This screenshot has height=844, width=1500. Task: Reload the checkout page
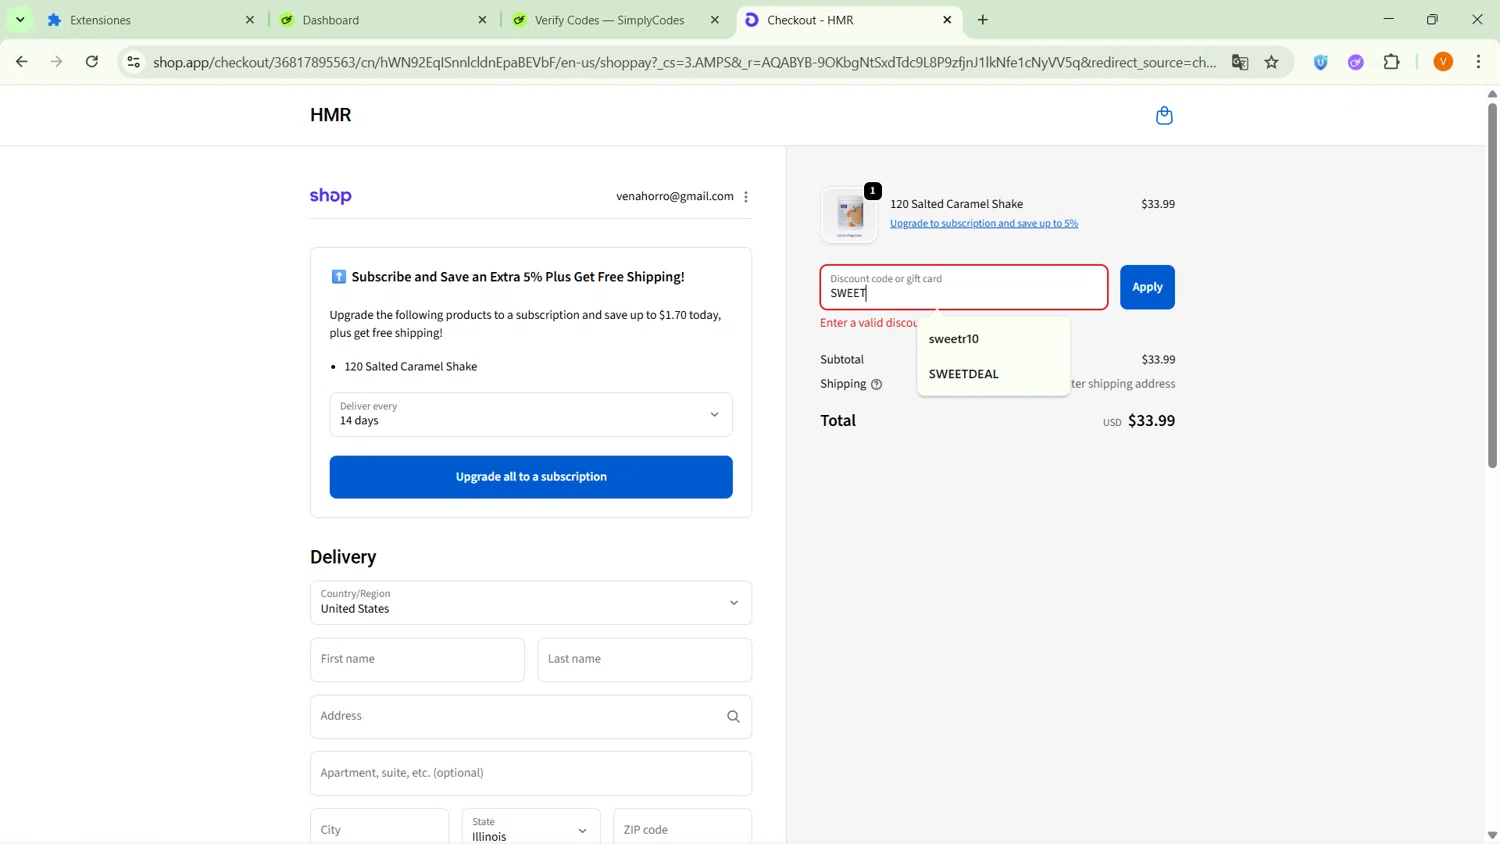(92, 62)
